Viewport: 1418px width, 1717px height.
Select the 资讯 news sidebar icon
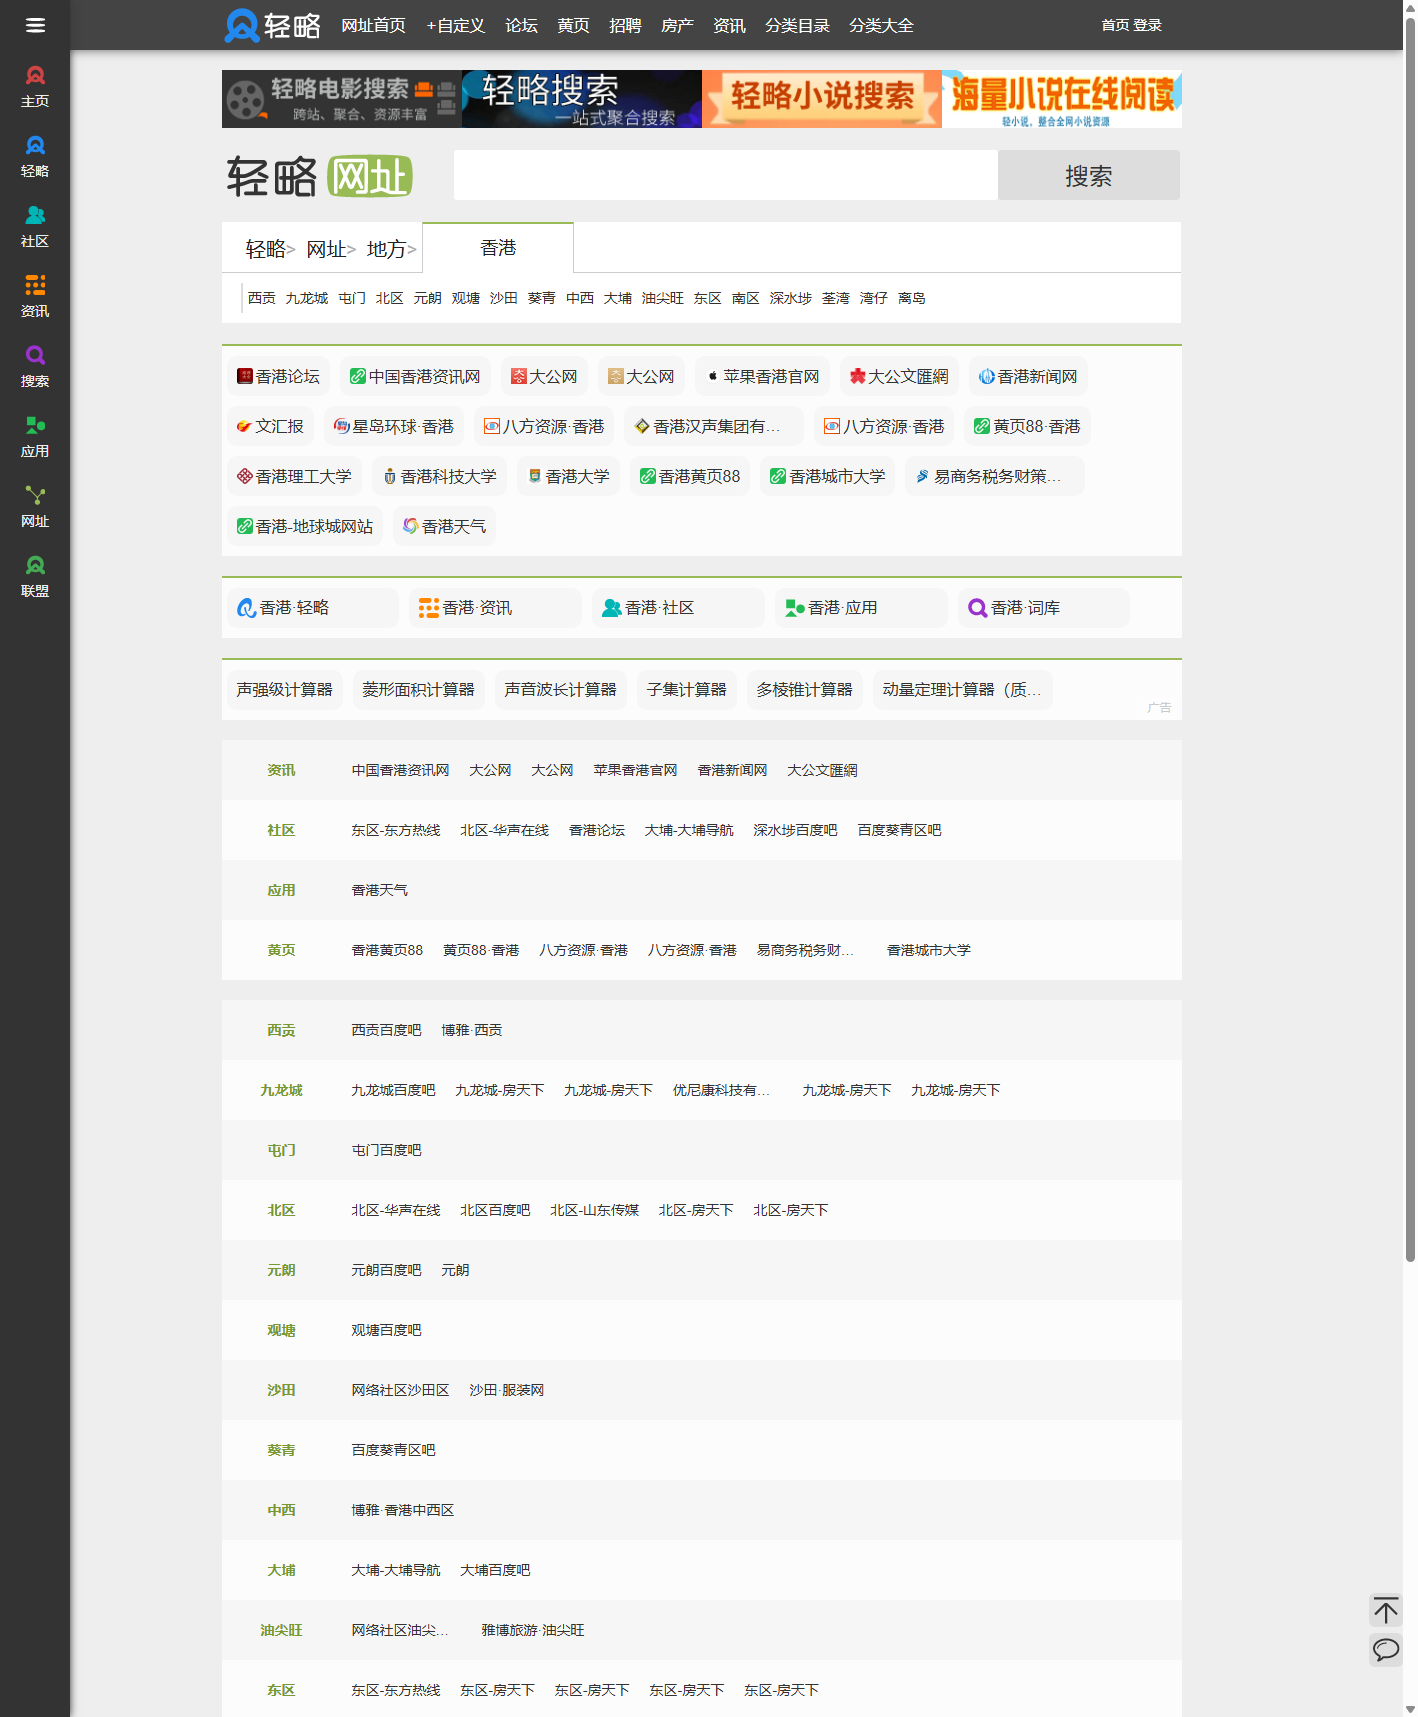tap(35, 296)
